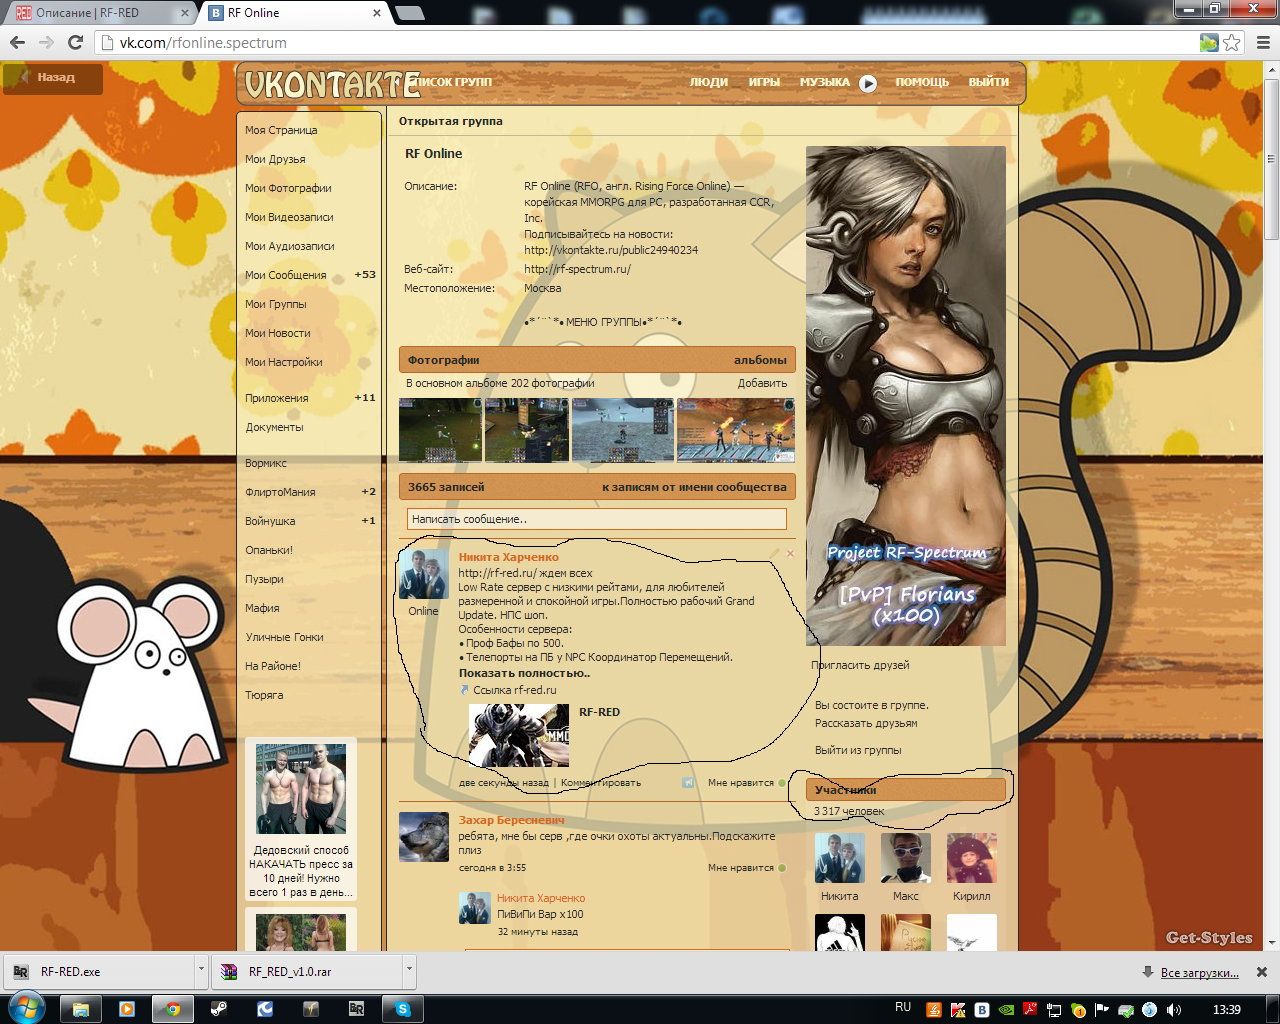Reload the page with the refresh icon

click(x=75, y=42)
